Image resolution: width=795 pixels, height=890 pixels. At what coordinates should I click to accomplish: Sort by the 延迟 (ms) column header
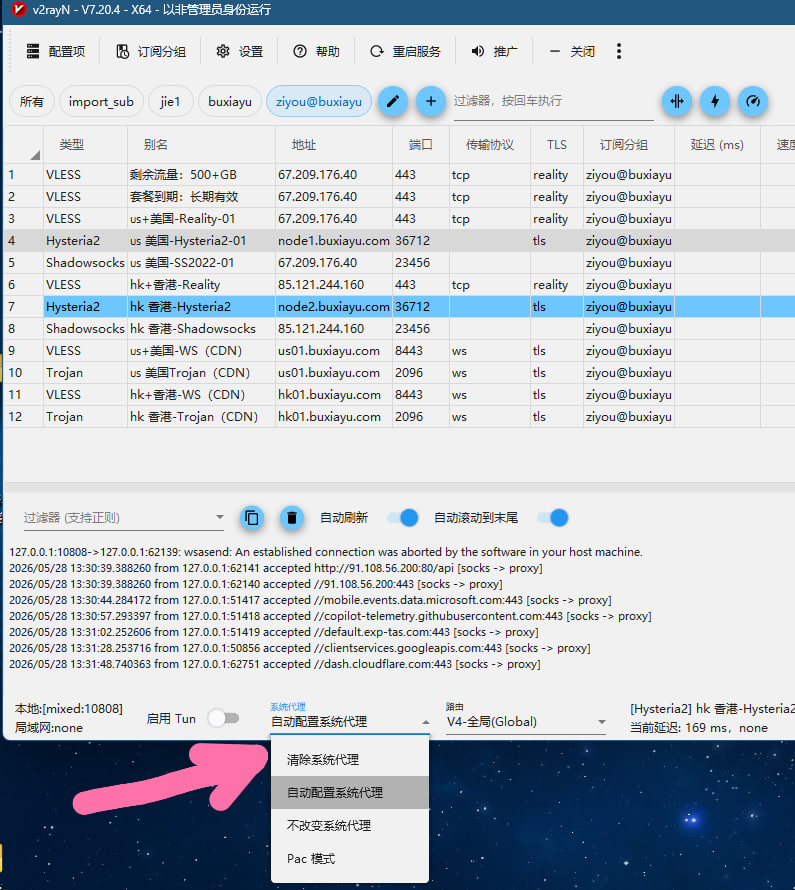717,145
